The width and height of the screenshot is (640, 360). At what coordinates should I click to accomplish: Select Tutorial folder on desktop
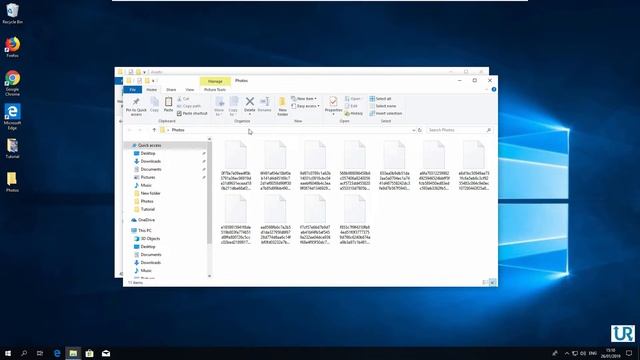pyautogui.click(x=12, y=148)
